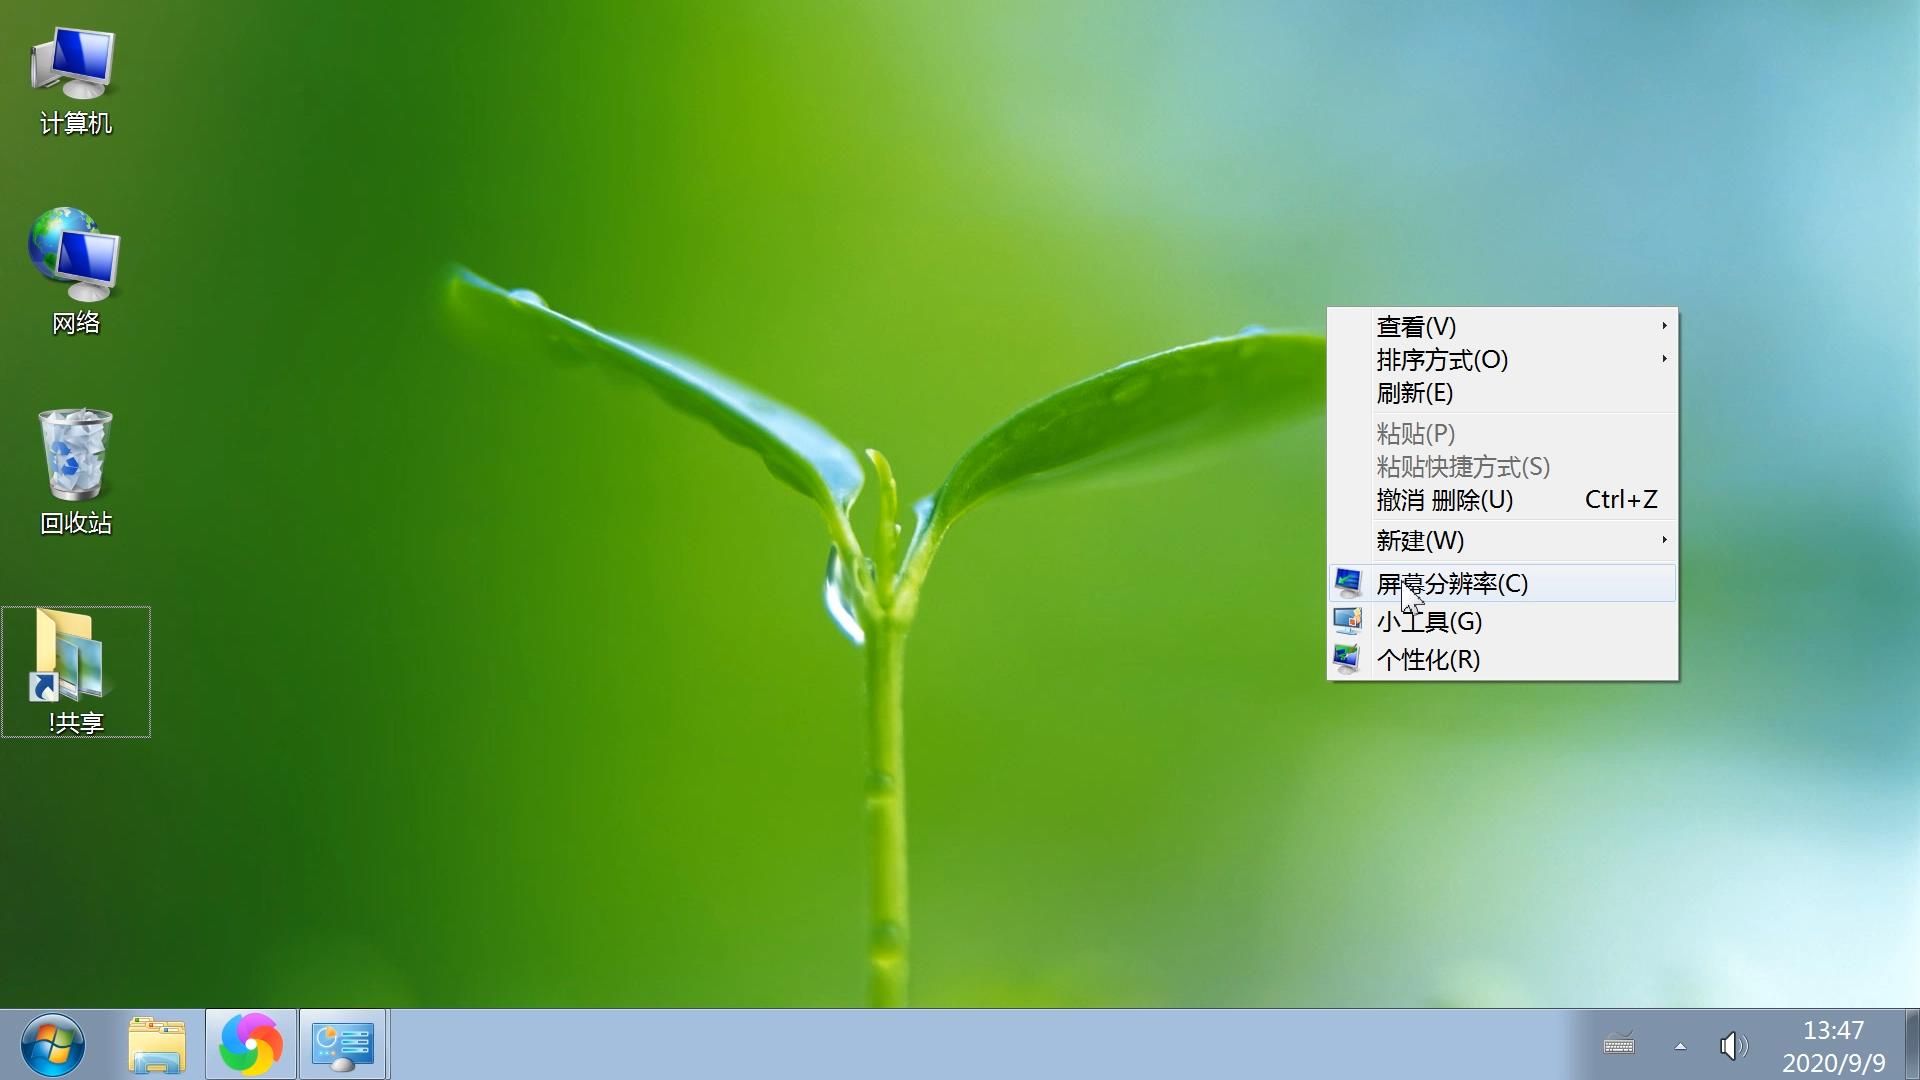This screenshot has height=1080, width=1920.
Task: Open 个性化(R) from the context menu
Action: pos(1428,660)
